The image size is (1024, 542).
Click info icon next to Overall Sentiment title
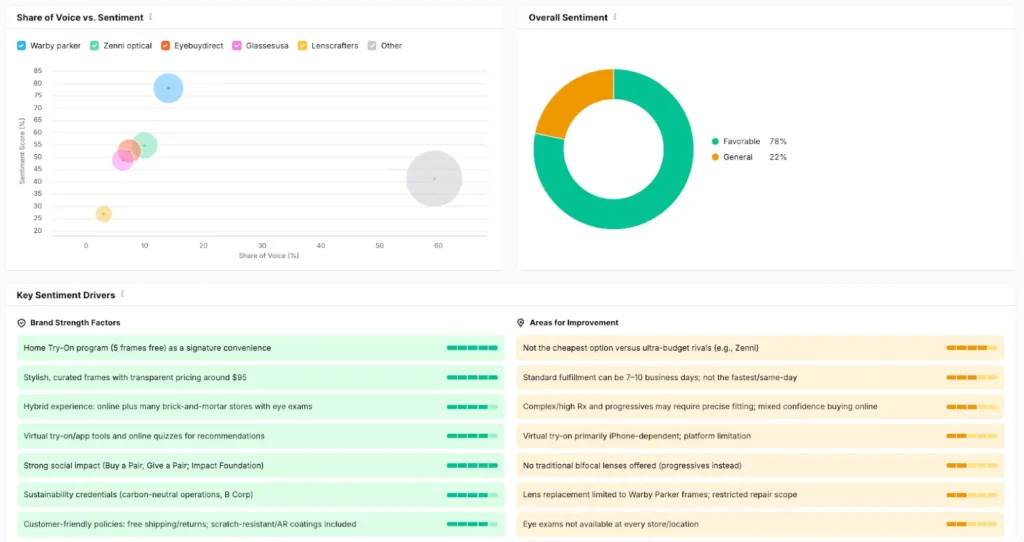[615, 17]
